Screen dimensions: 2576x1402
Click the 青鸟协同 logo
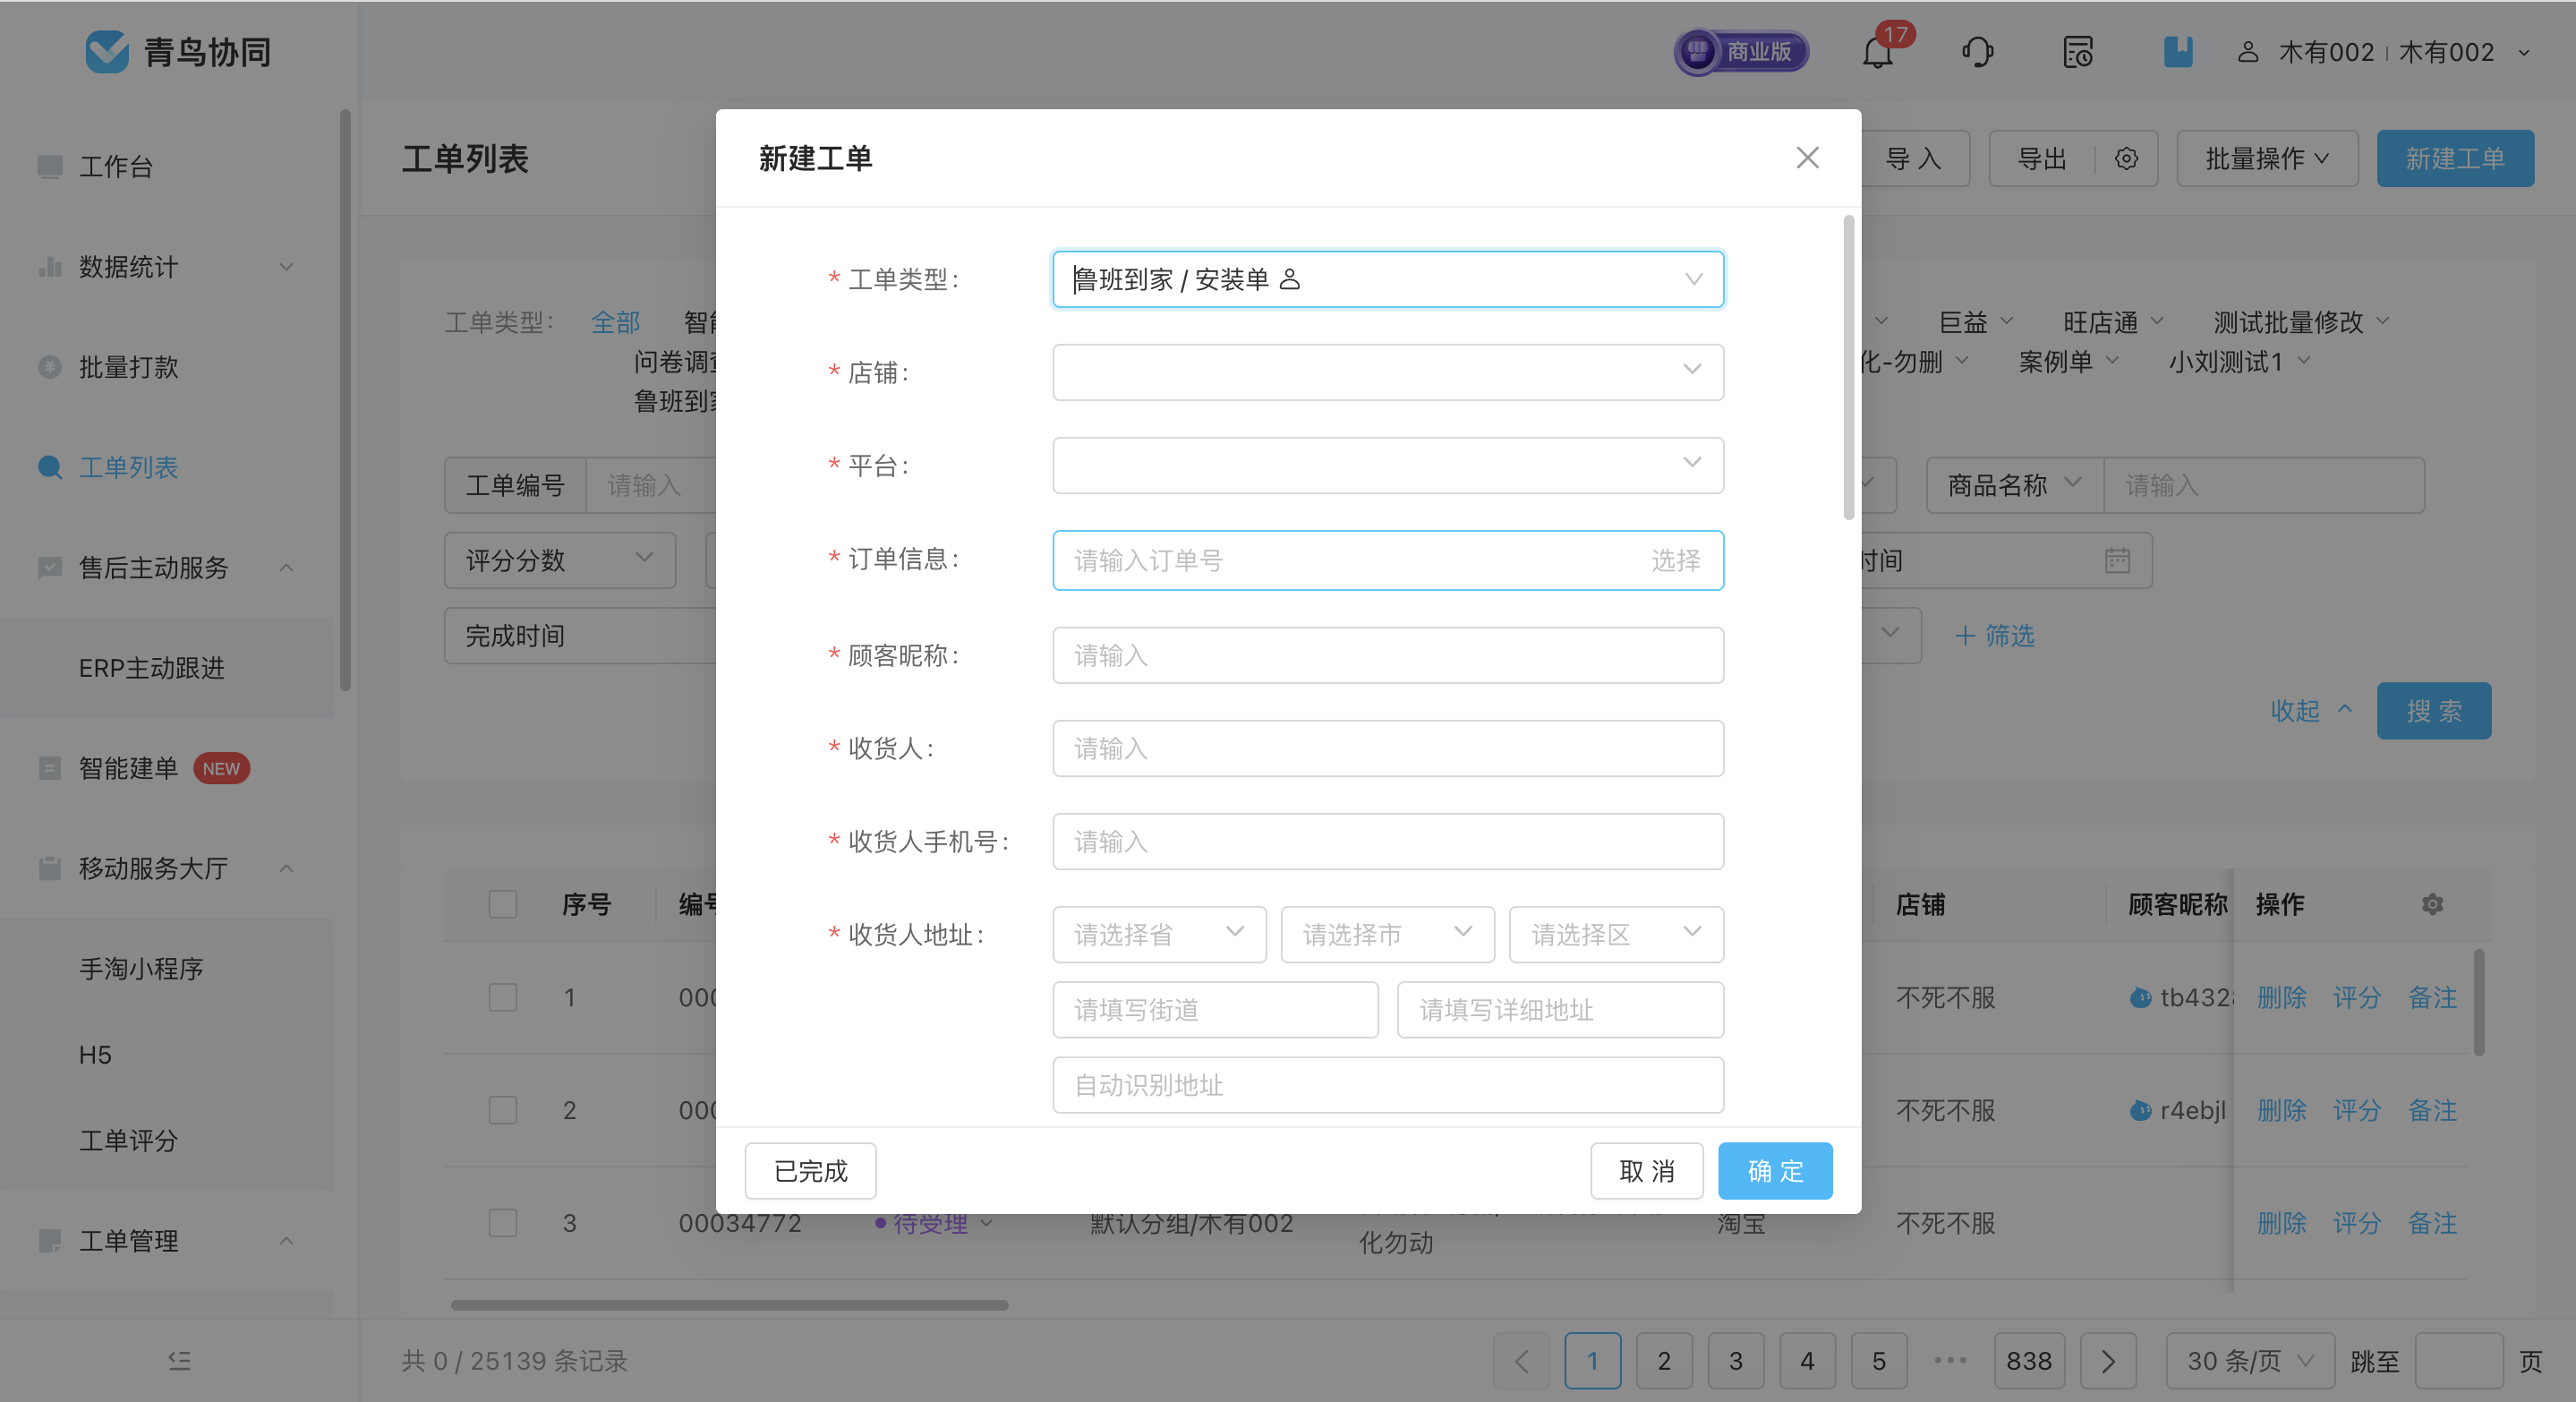click(178, 52)
